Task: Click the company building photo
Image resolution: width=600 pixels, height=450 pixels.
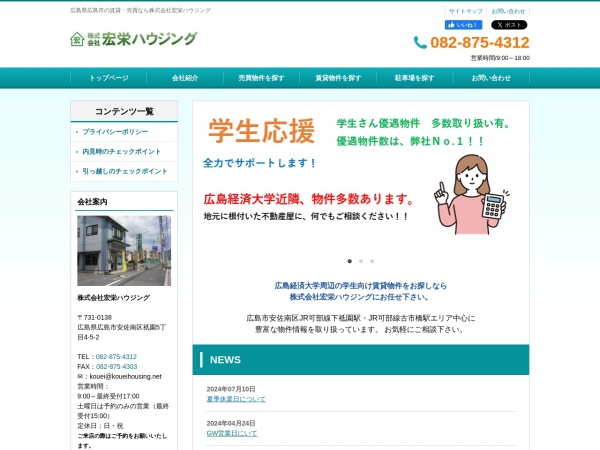Action: pyautogui.click(x=124, y=251)
